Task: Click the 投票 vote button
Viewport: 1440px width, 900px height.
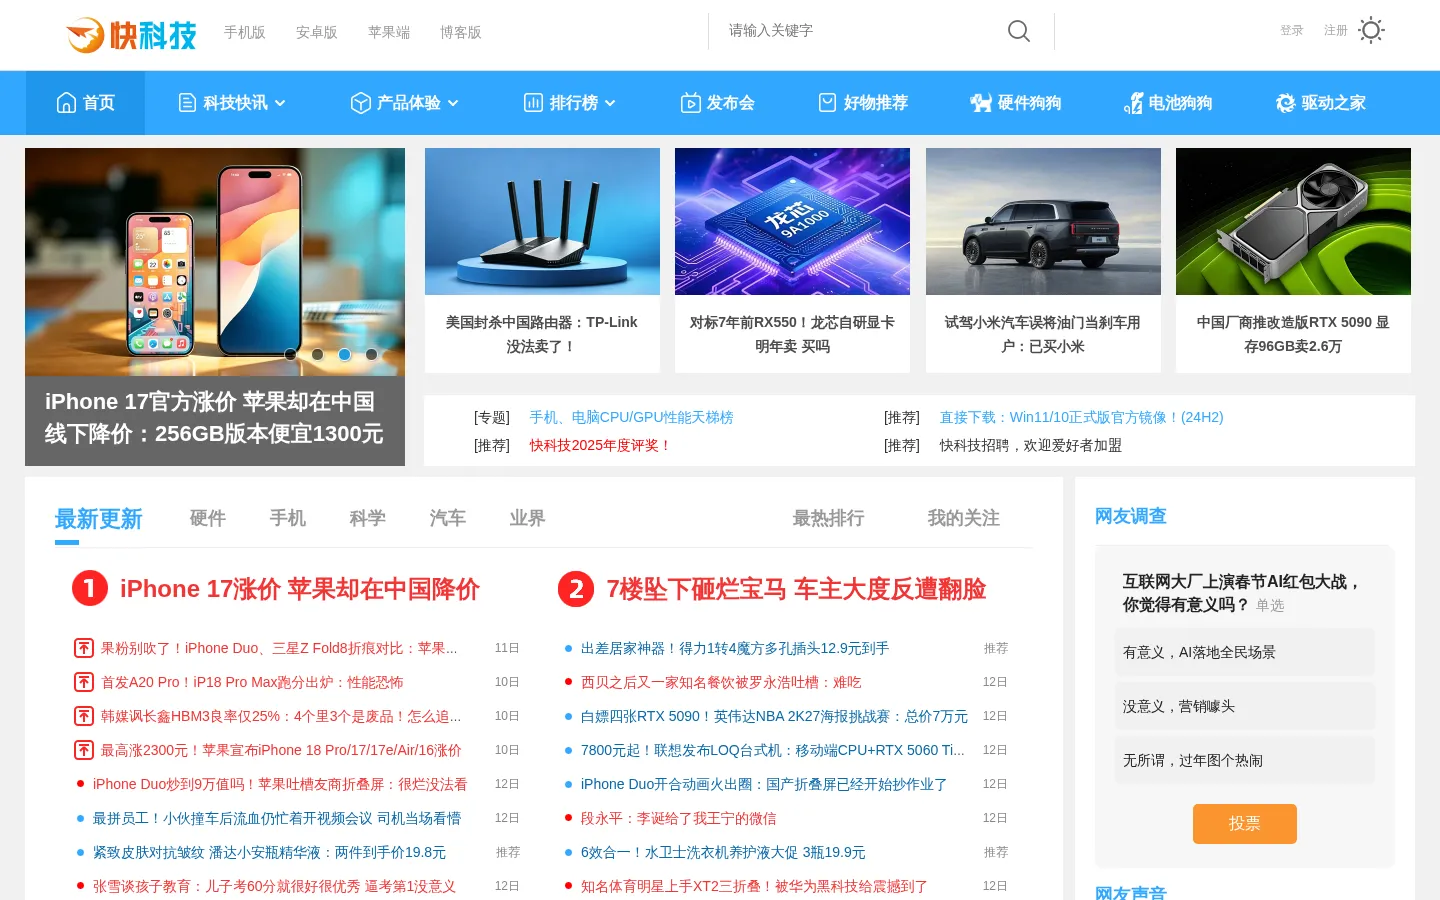Action: 1245,824
